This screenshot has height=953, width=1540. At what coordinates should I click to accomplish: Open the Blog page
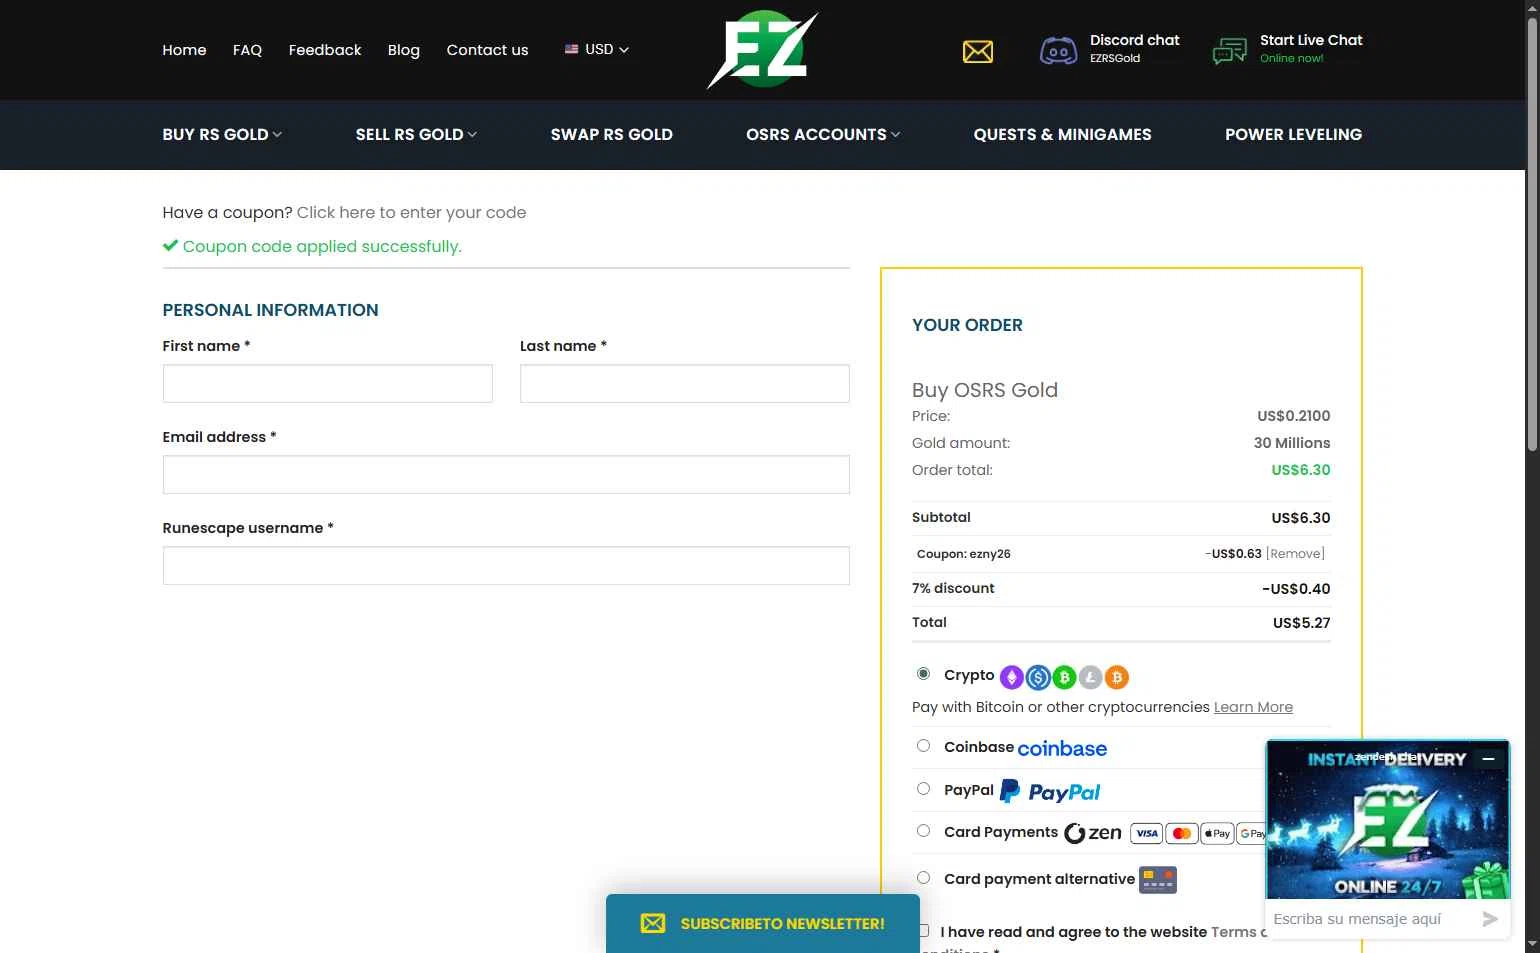(404, 50)
